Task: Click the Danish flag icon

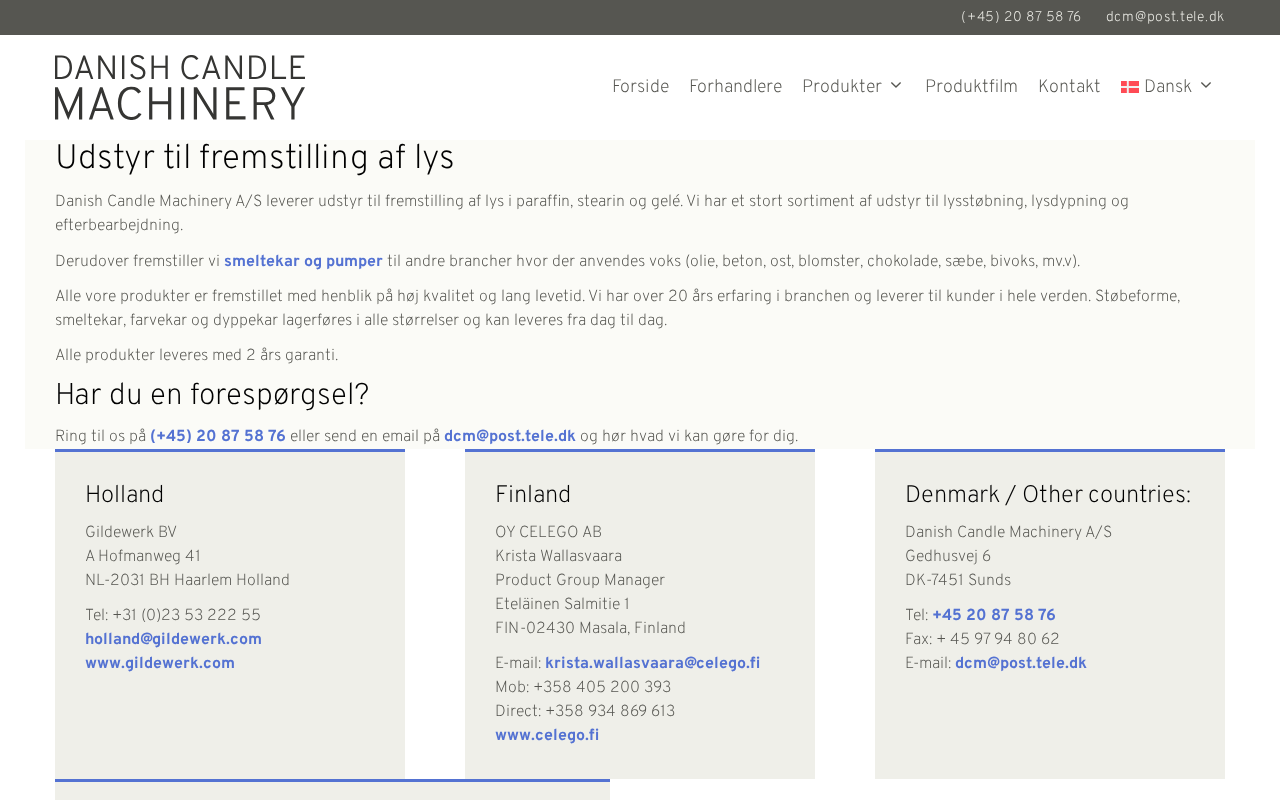Action: tap(1129, 87)
